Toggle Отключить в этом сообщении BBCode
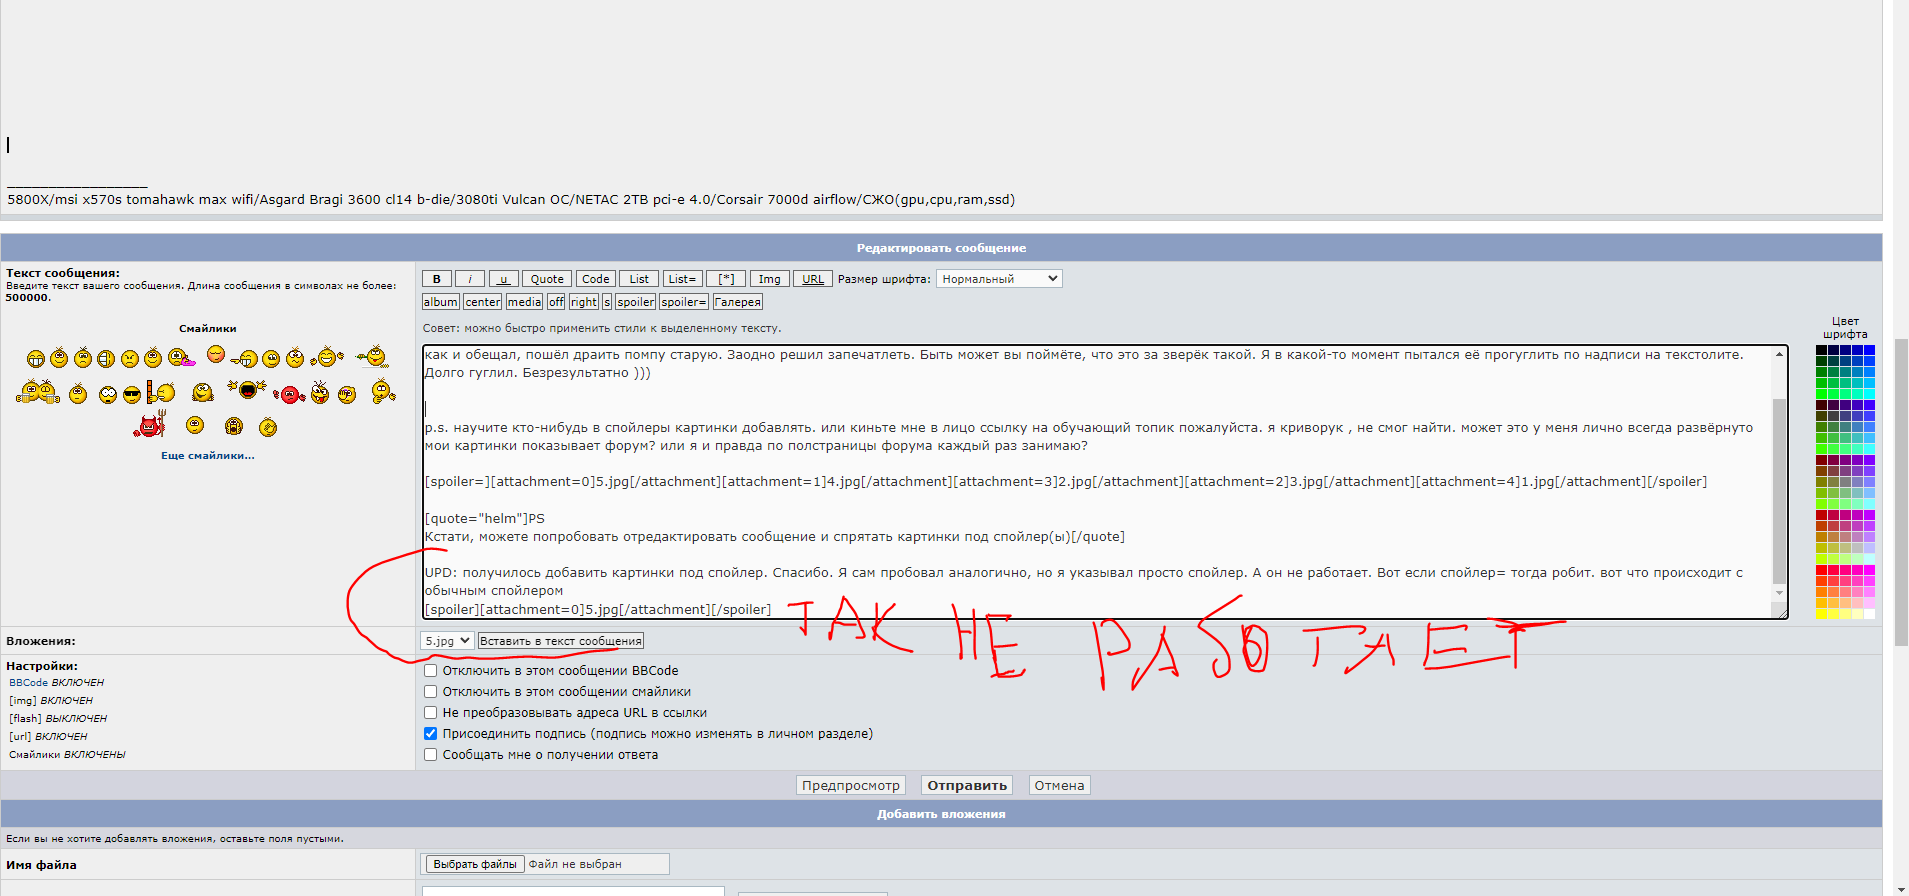 430,671
